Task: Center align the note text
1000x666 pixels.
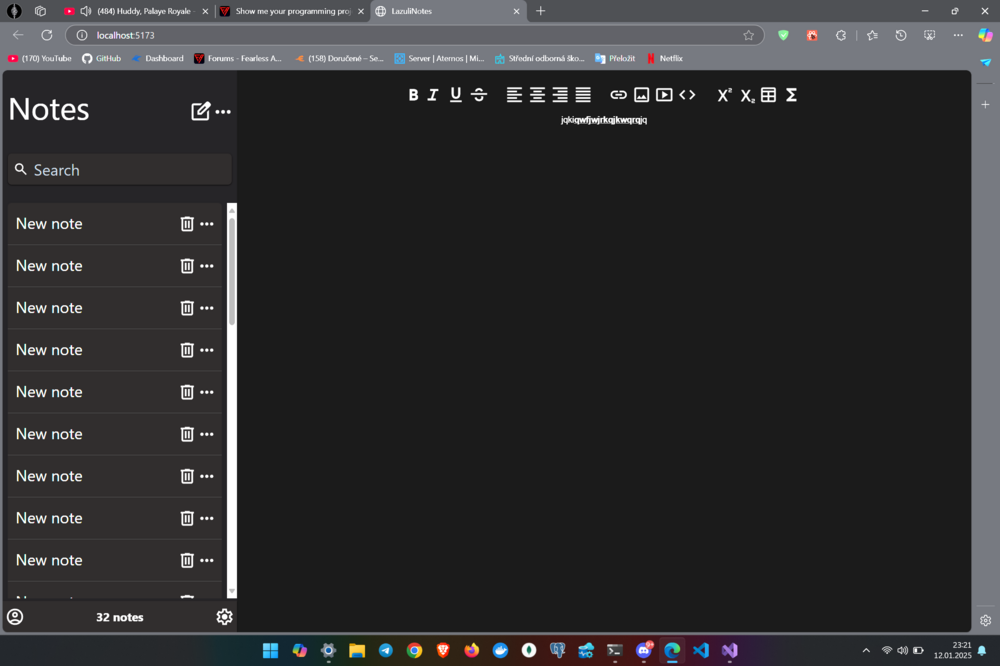Action: click(538, 95)
